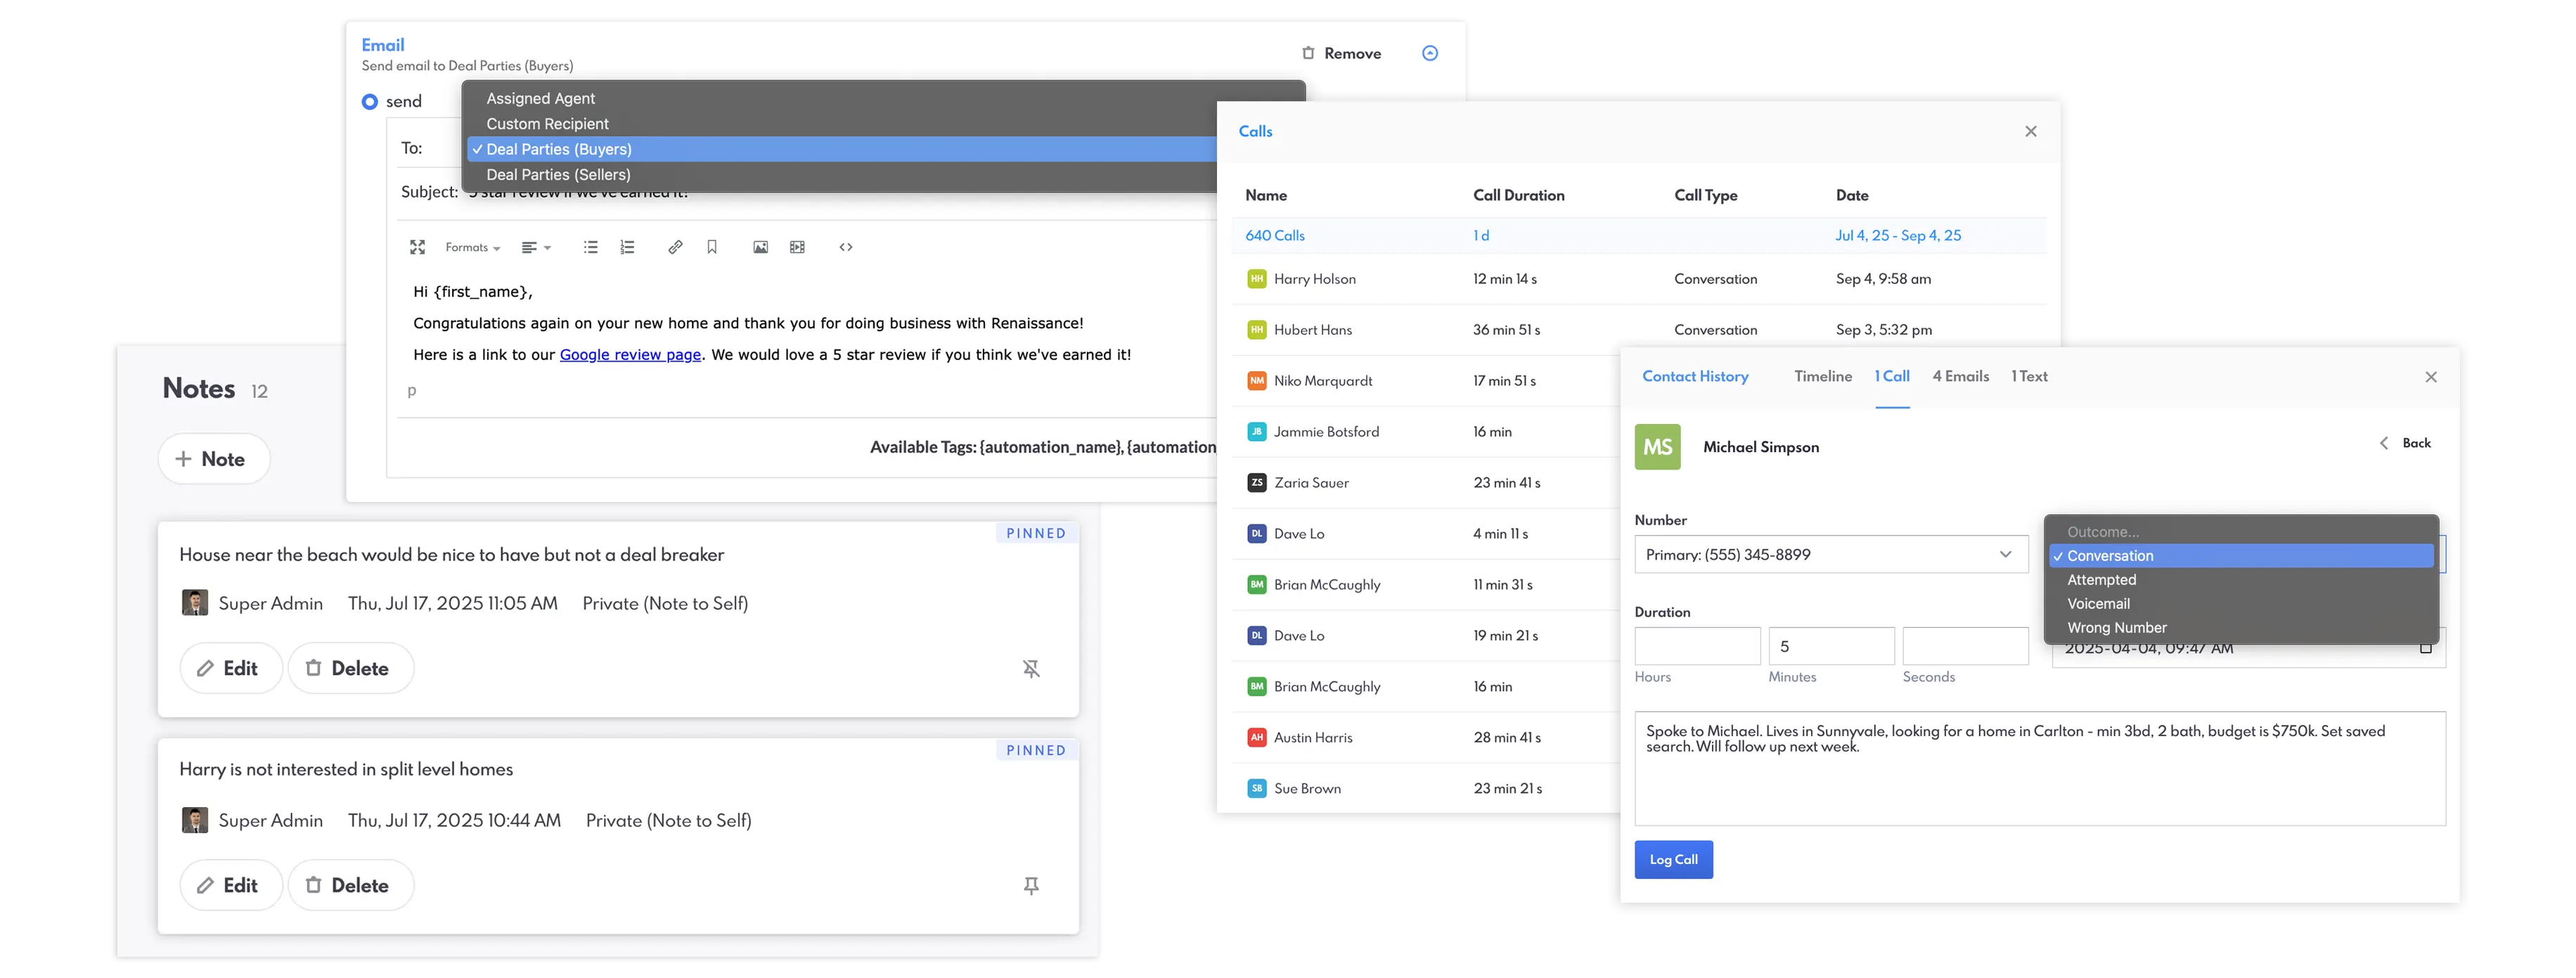Click Remove with the trash icon
2576x978 pixels.
(x=1341, y=54)
